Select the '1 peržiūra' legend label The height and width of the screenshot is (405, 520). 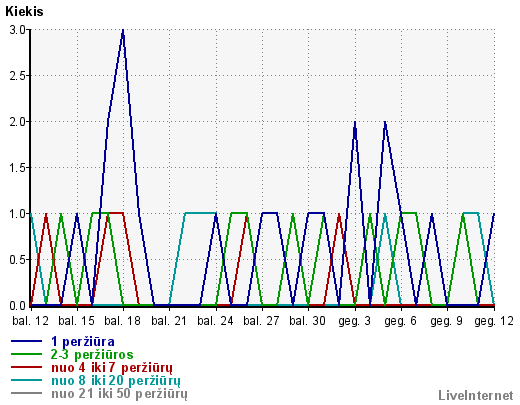tap(83, 342)
